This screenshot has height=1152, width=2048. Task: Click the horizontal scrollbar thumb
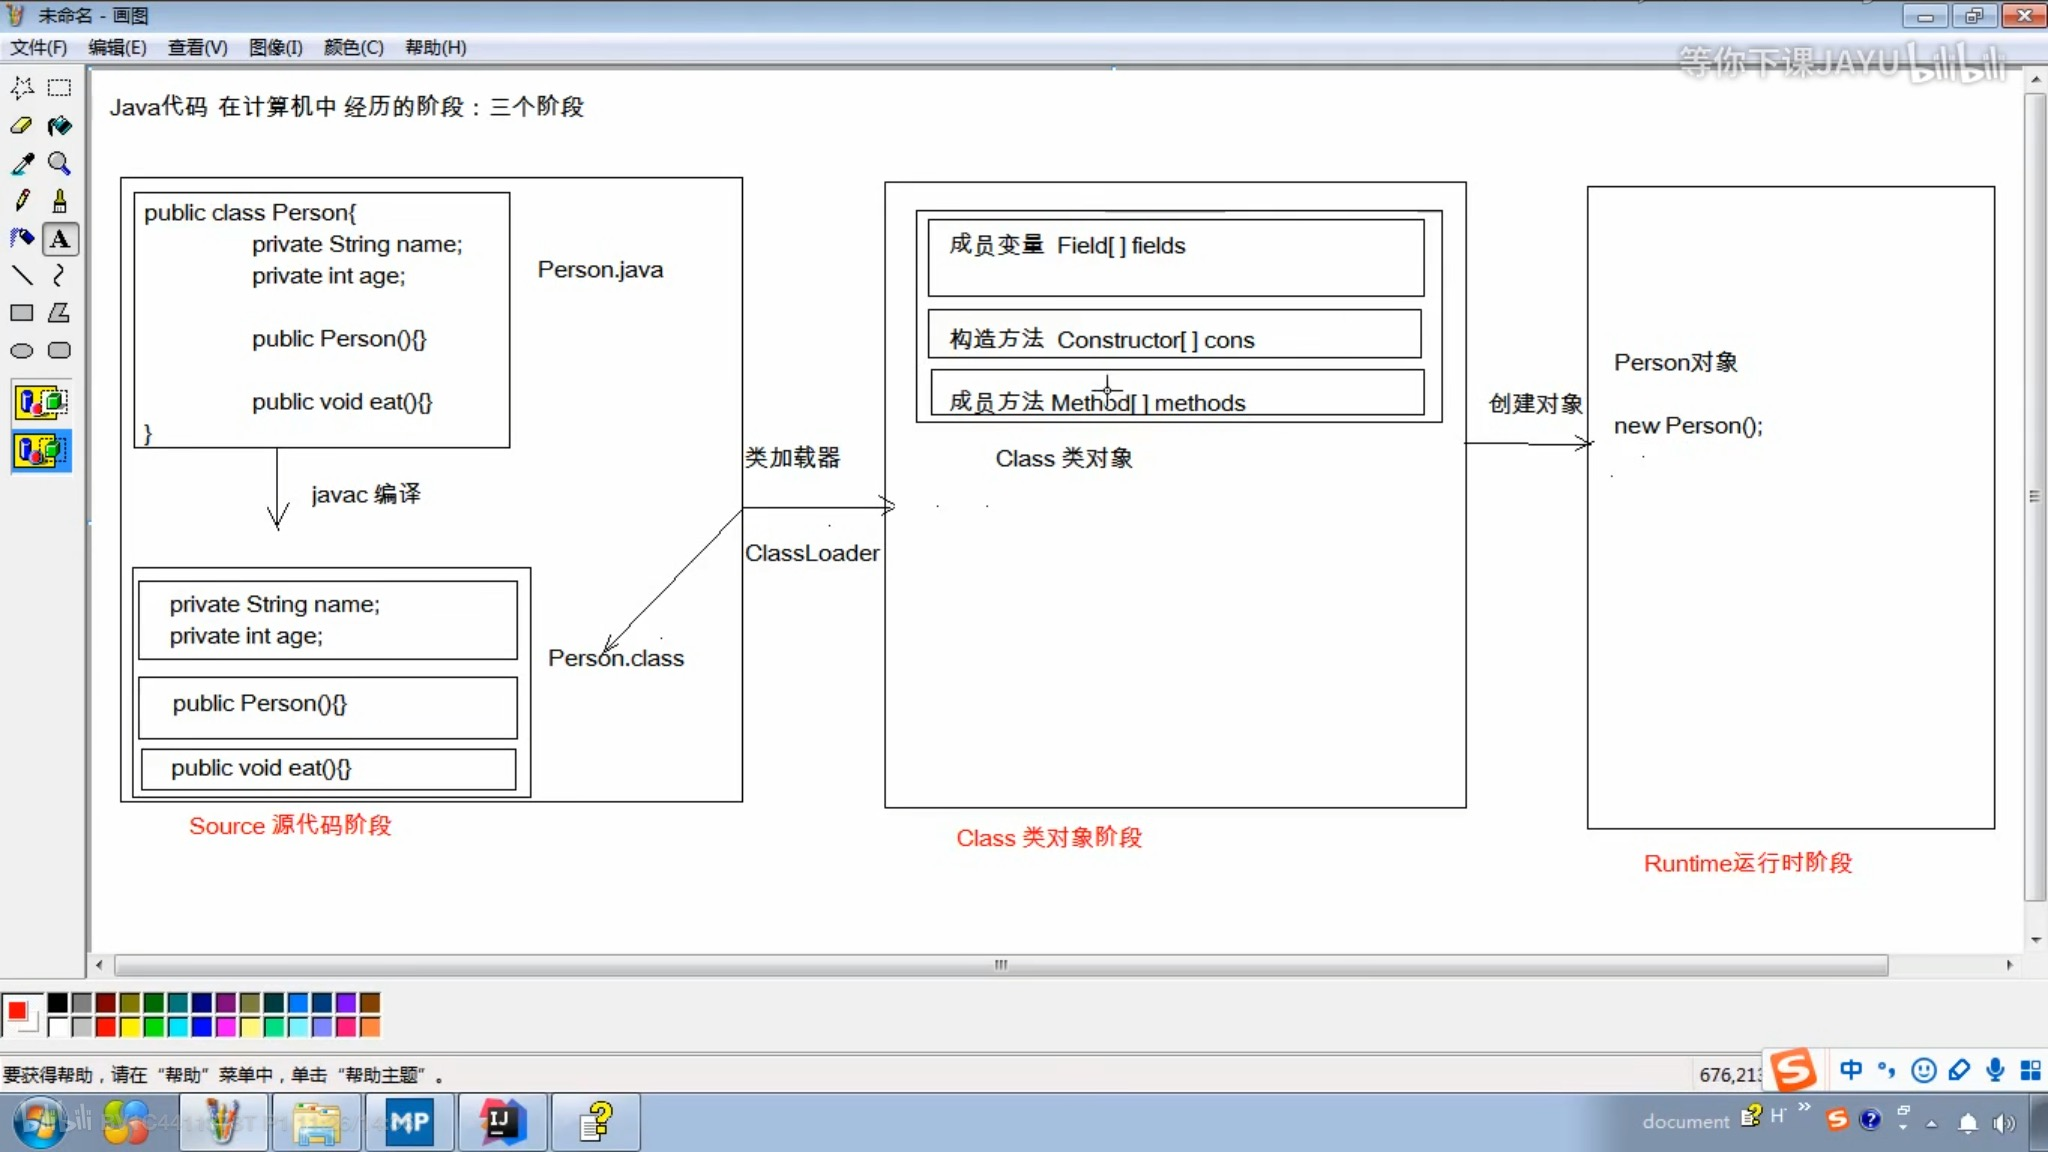(1000, 965)
